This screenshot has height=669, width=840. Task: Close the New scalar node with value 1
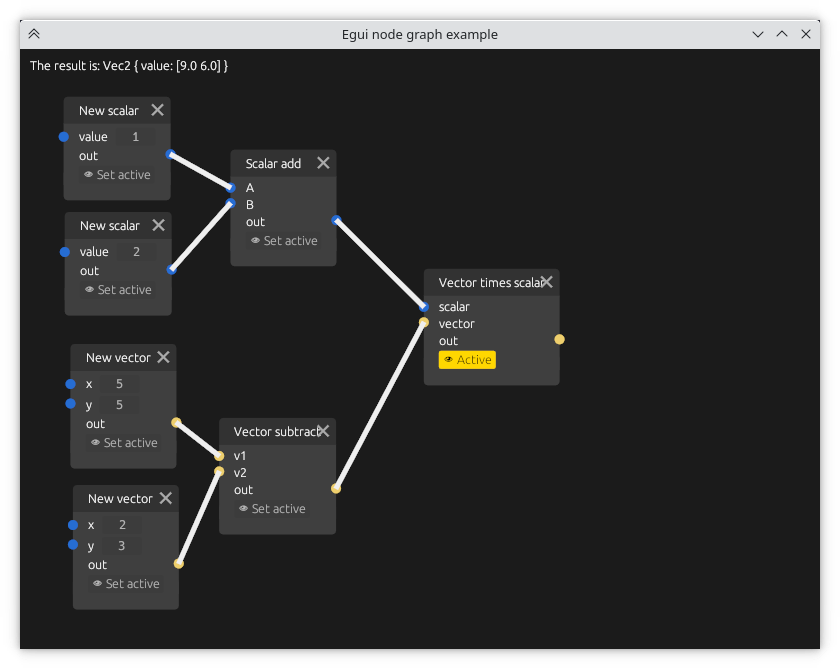pyautogui.click(x=157, y=110)
